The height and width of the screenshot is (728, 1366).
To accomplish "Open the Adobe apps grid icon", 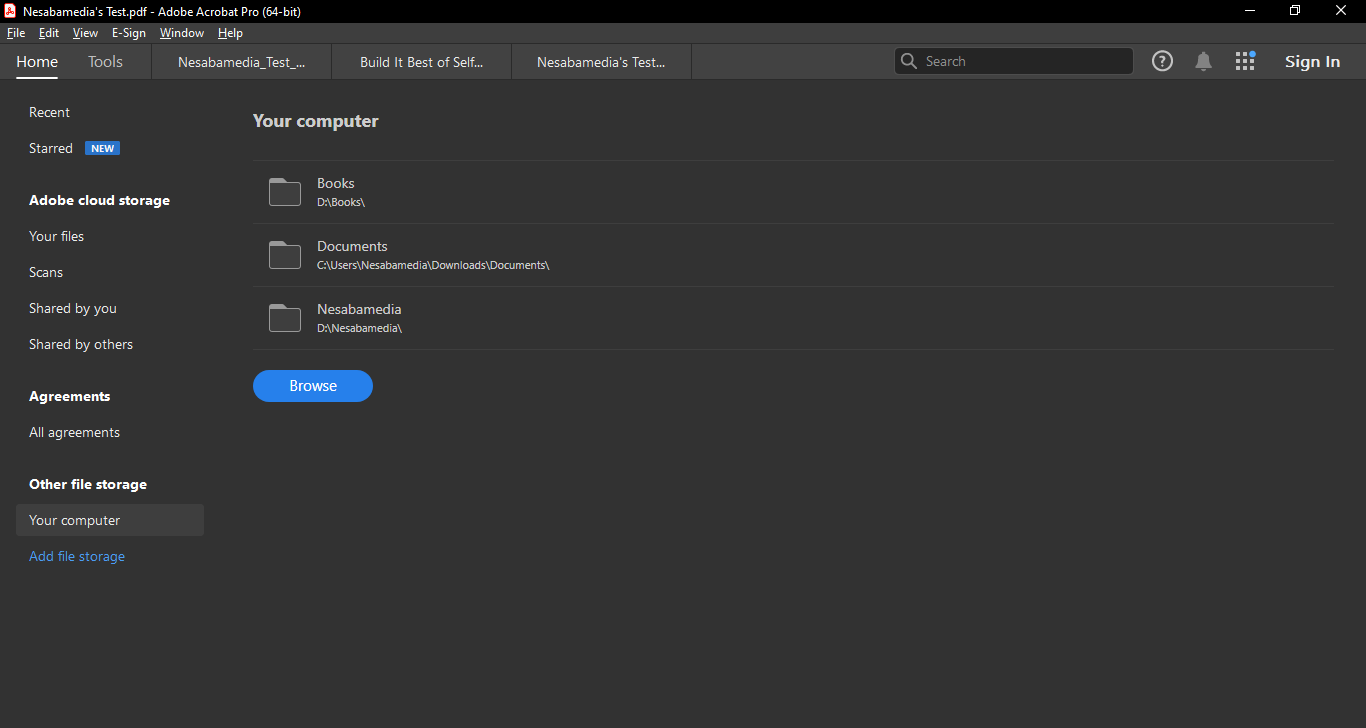I will (1244, 61).
